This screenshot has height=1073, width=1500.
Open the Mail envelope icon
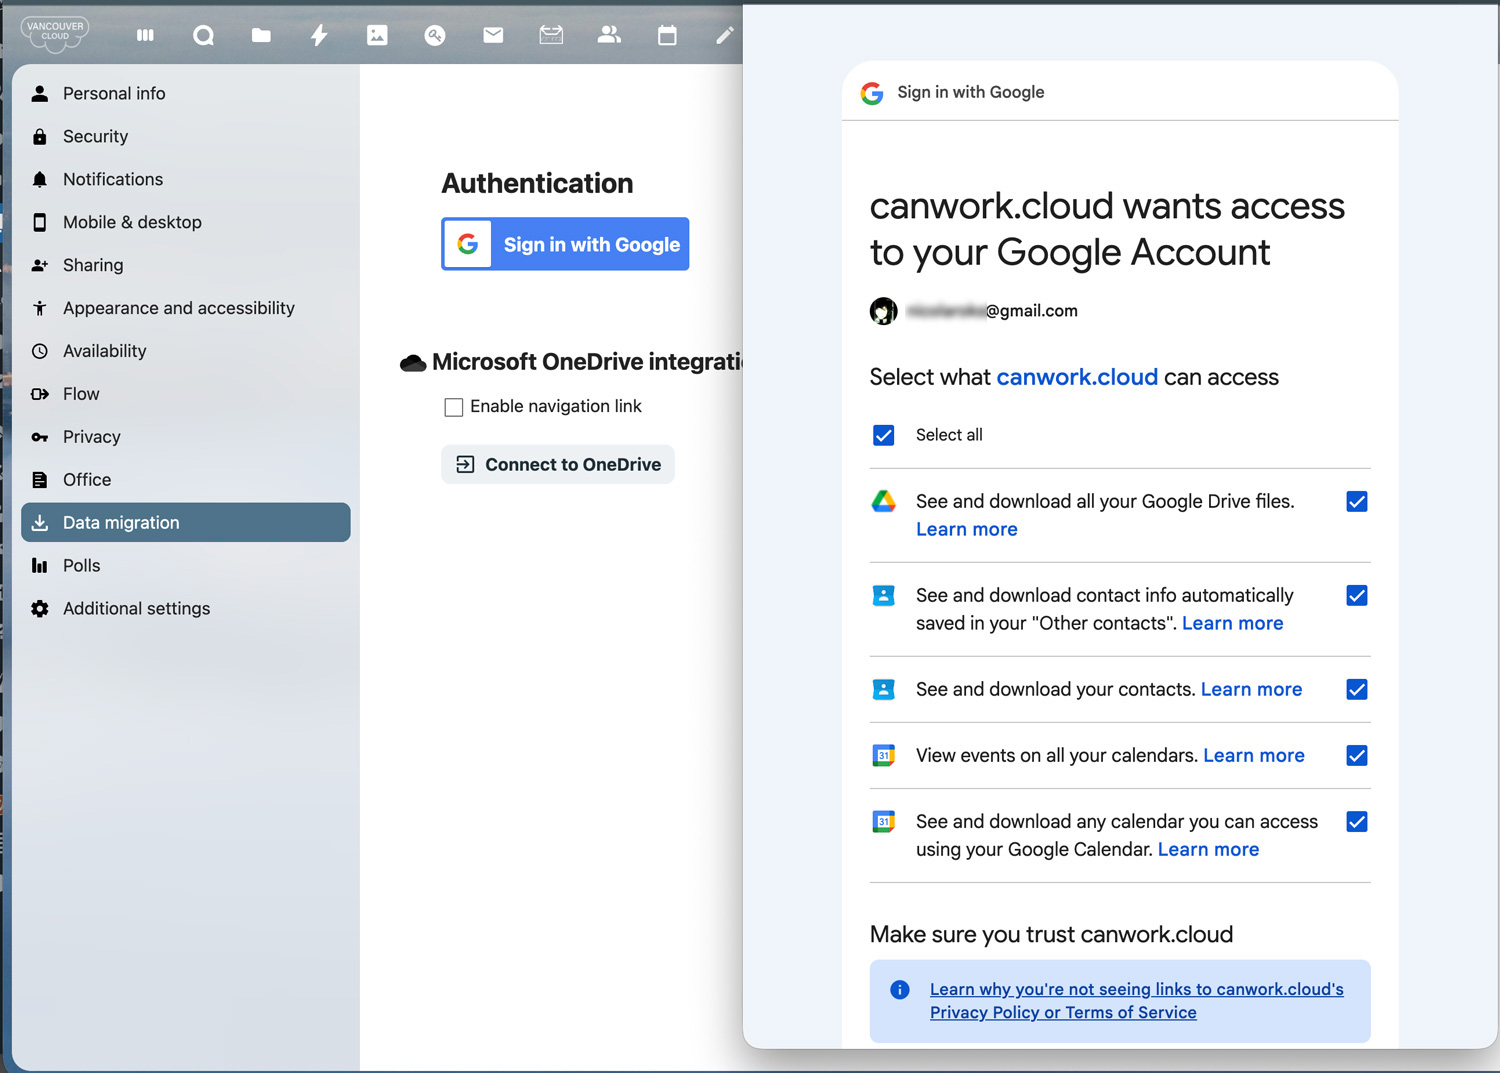pos(493,35)
